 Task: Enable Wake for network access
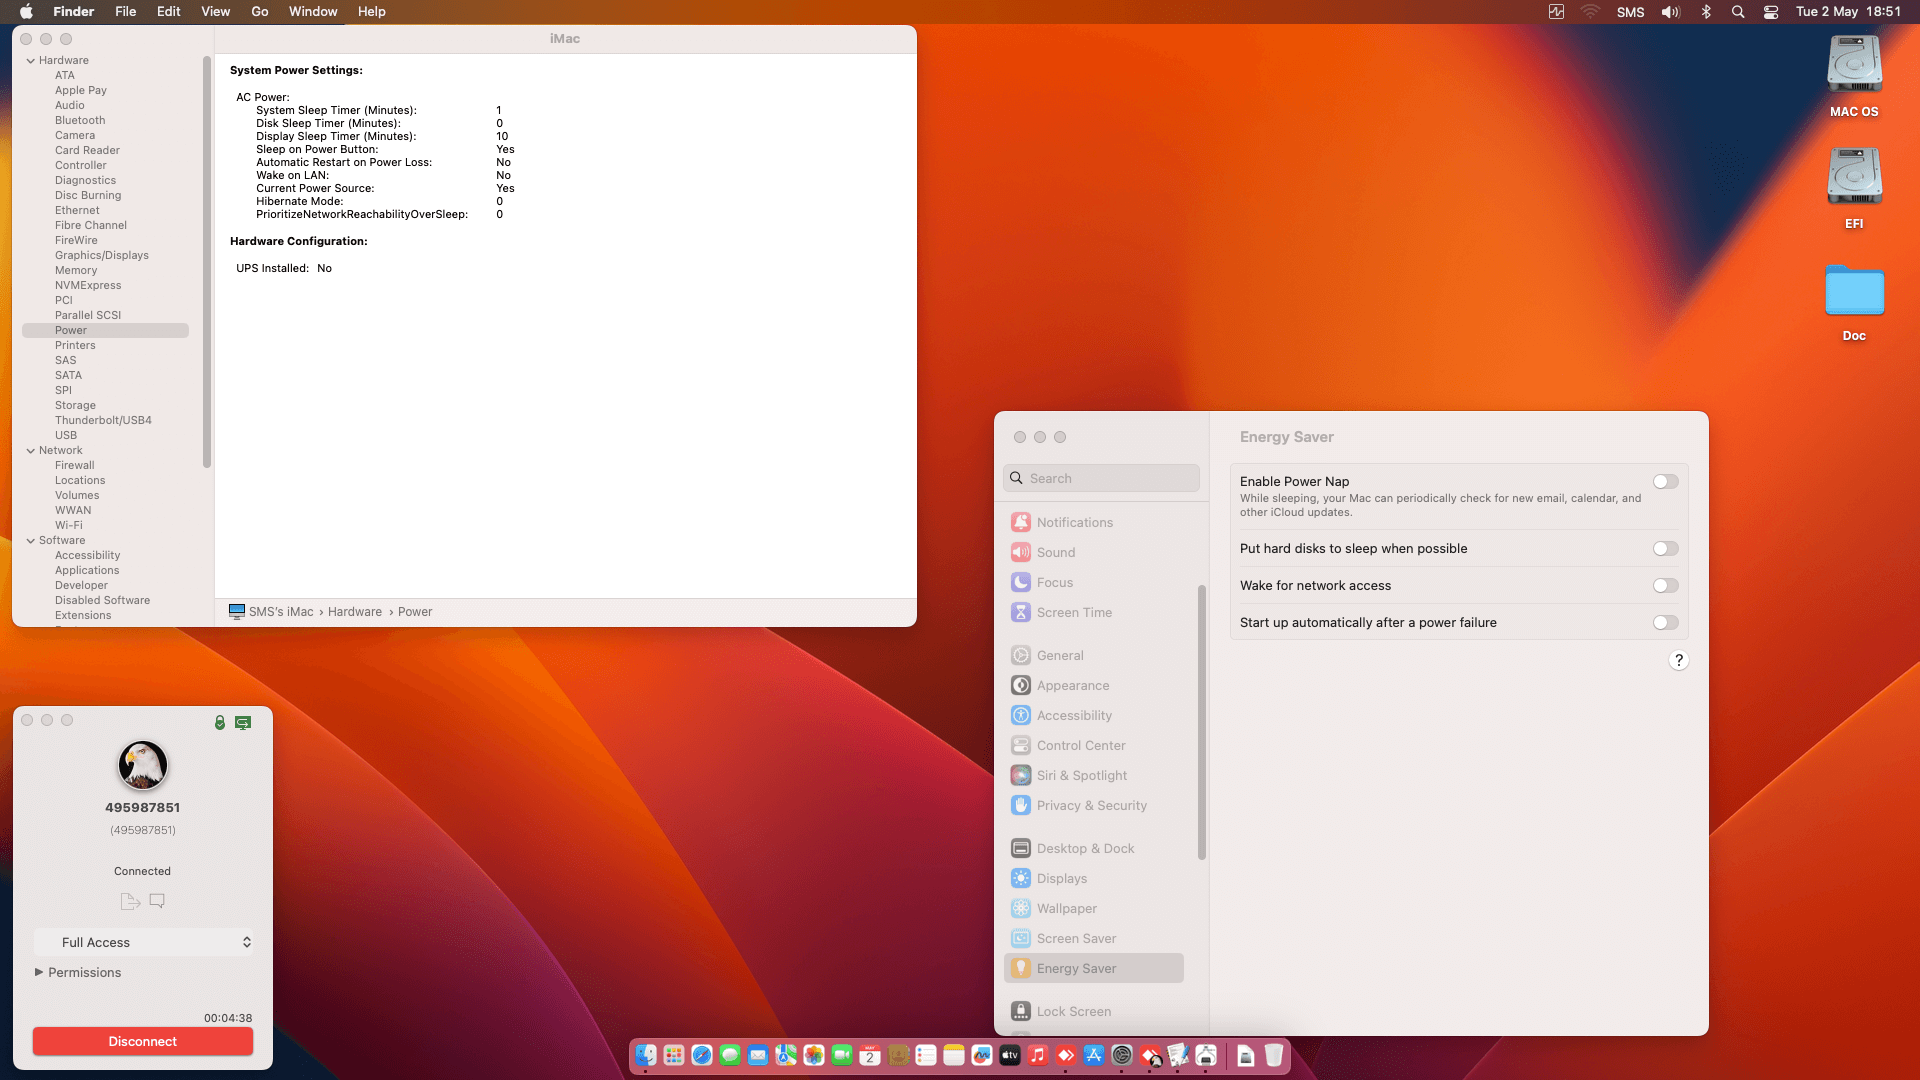pyautogui.click(x=1665, y=586)
